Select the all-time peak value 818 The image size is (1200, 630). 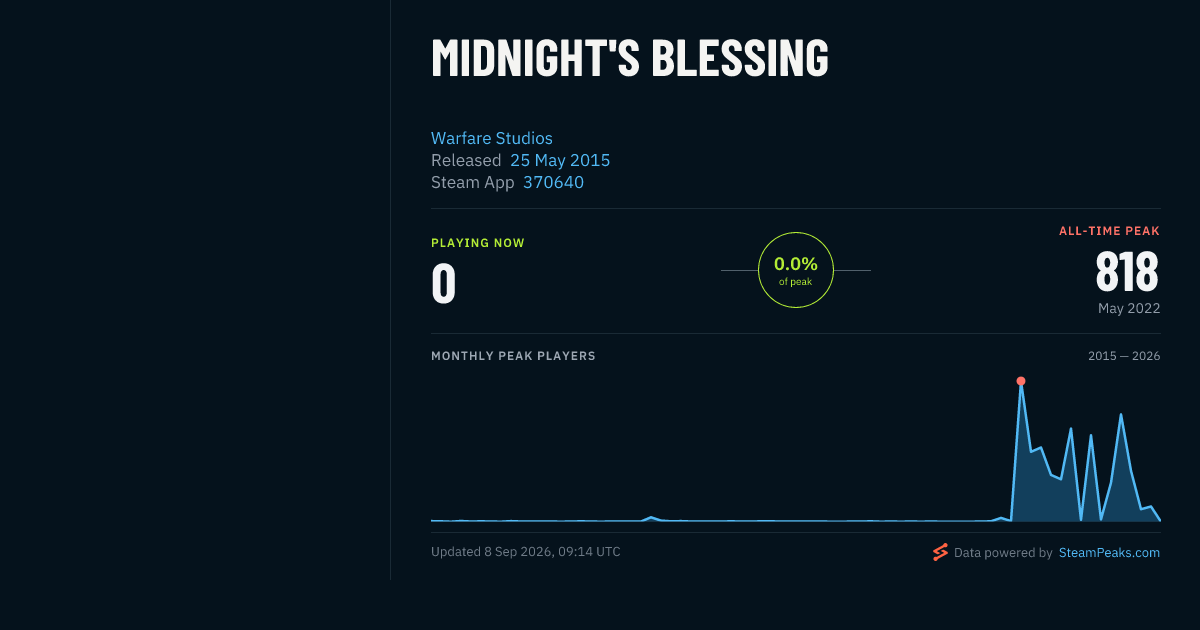pos(1127,270)
